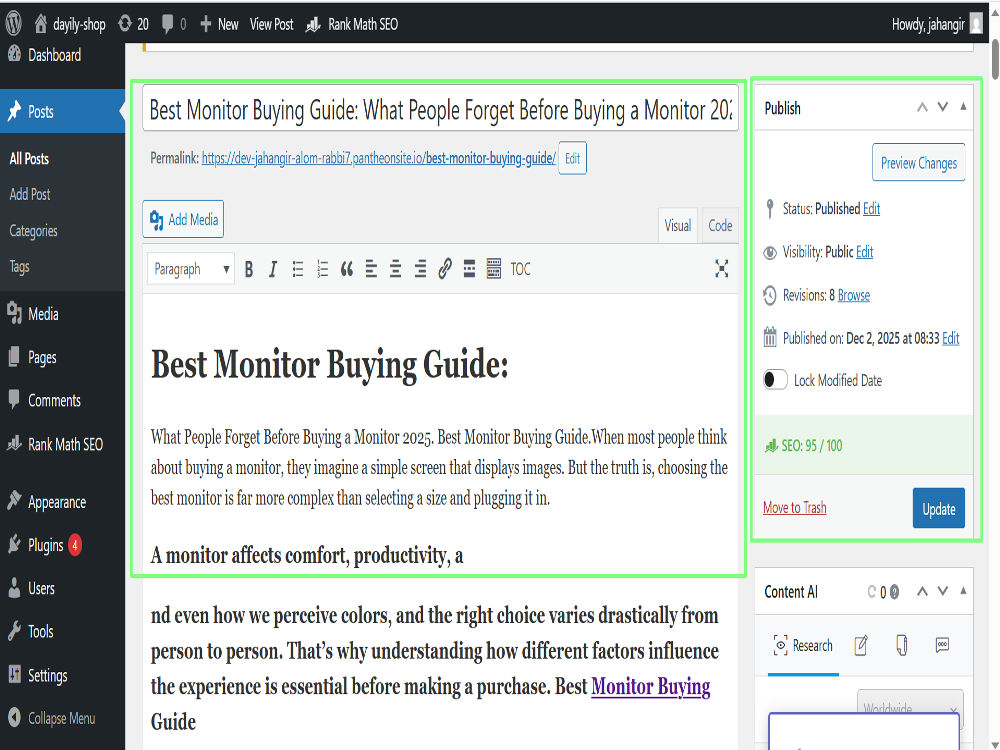The image size is (1000, 750).
Task: Switch to the Code editor tab
Action: [x=720, y=226]
